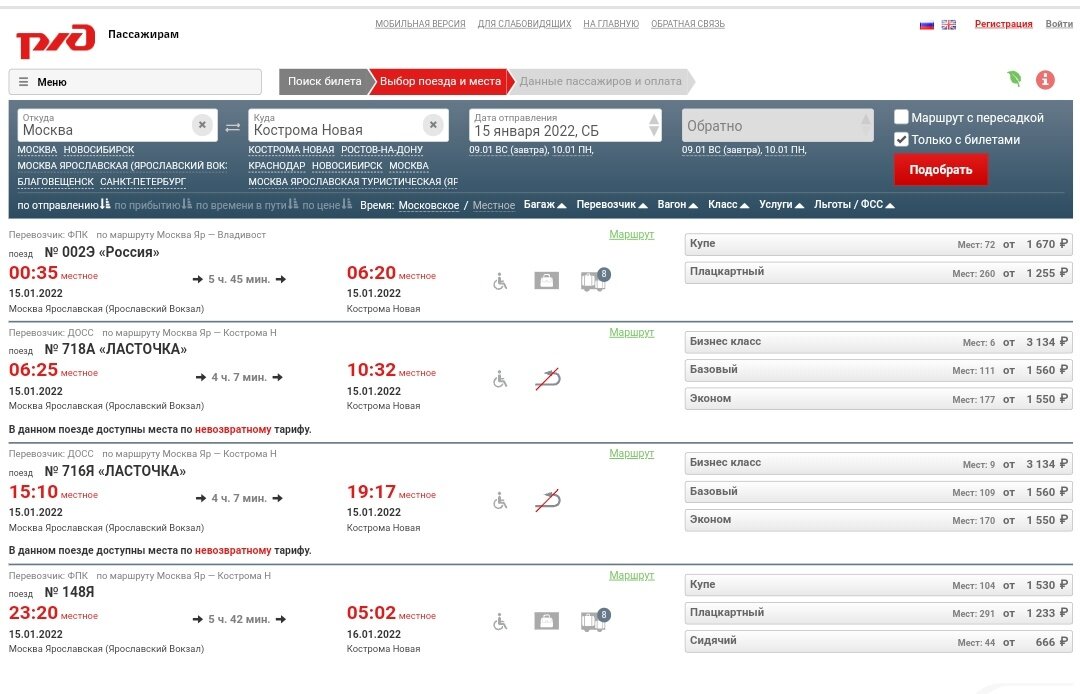This screenshot has height=694, width=1080.
Task: Open ДЛЯ СЛАБОВИДЯЩИХ link
Action: pyautogui.click(x=524, y=24)
